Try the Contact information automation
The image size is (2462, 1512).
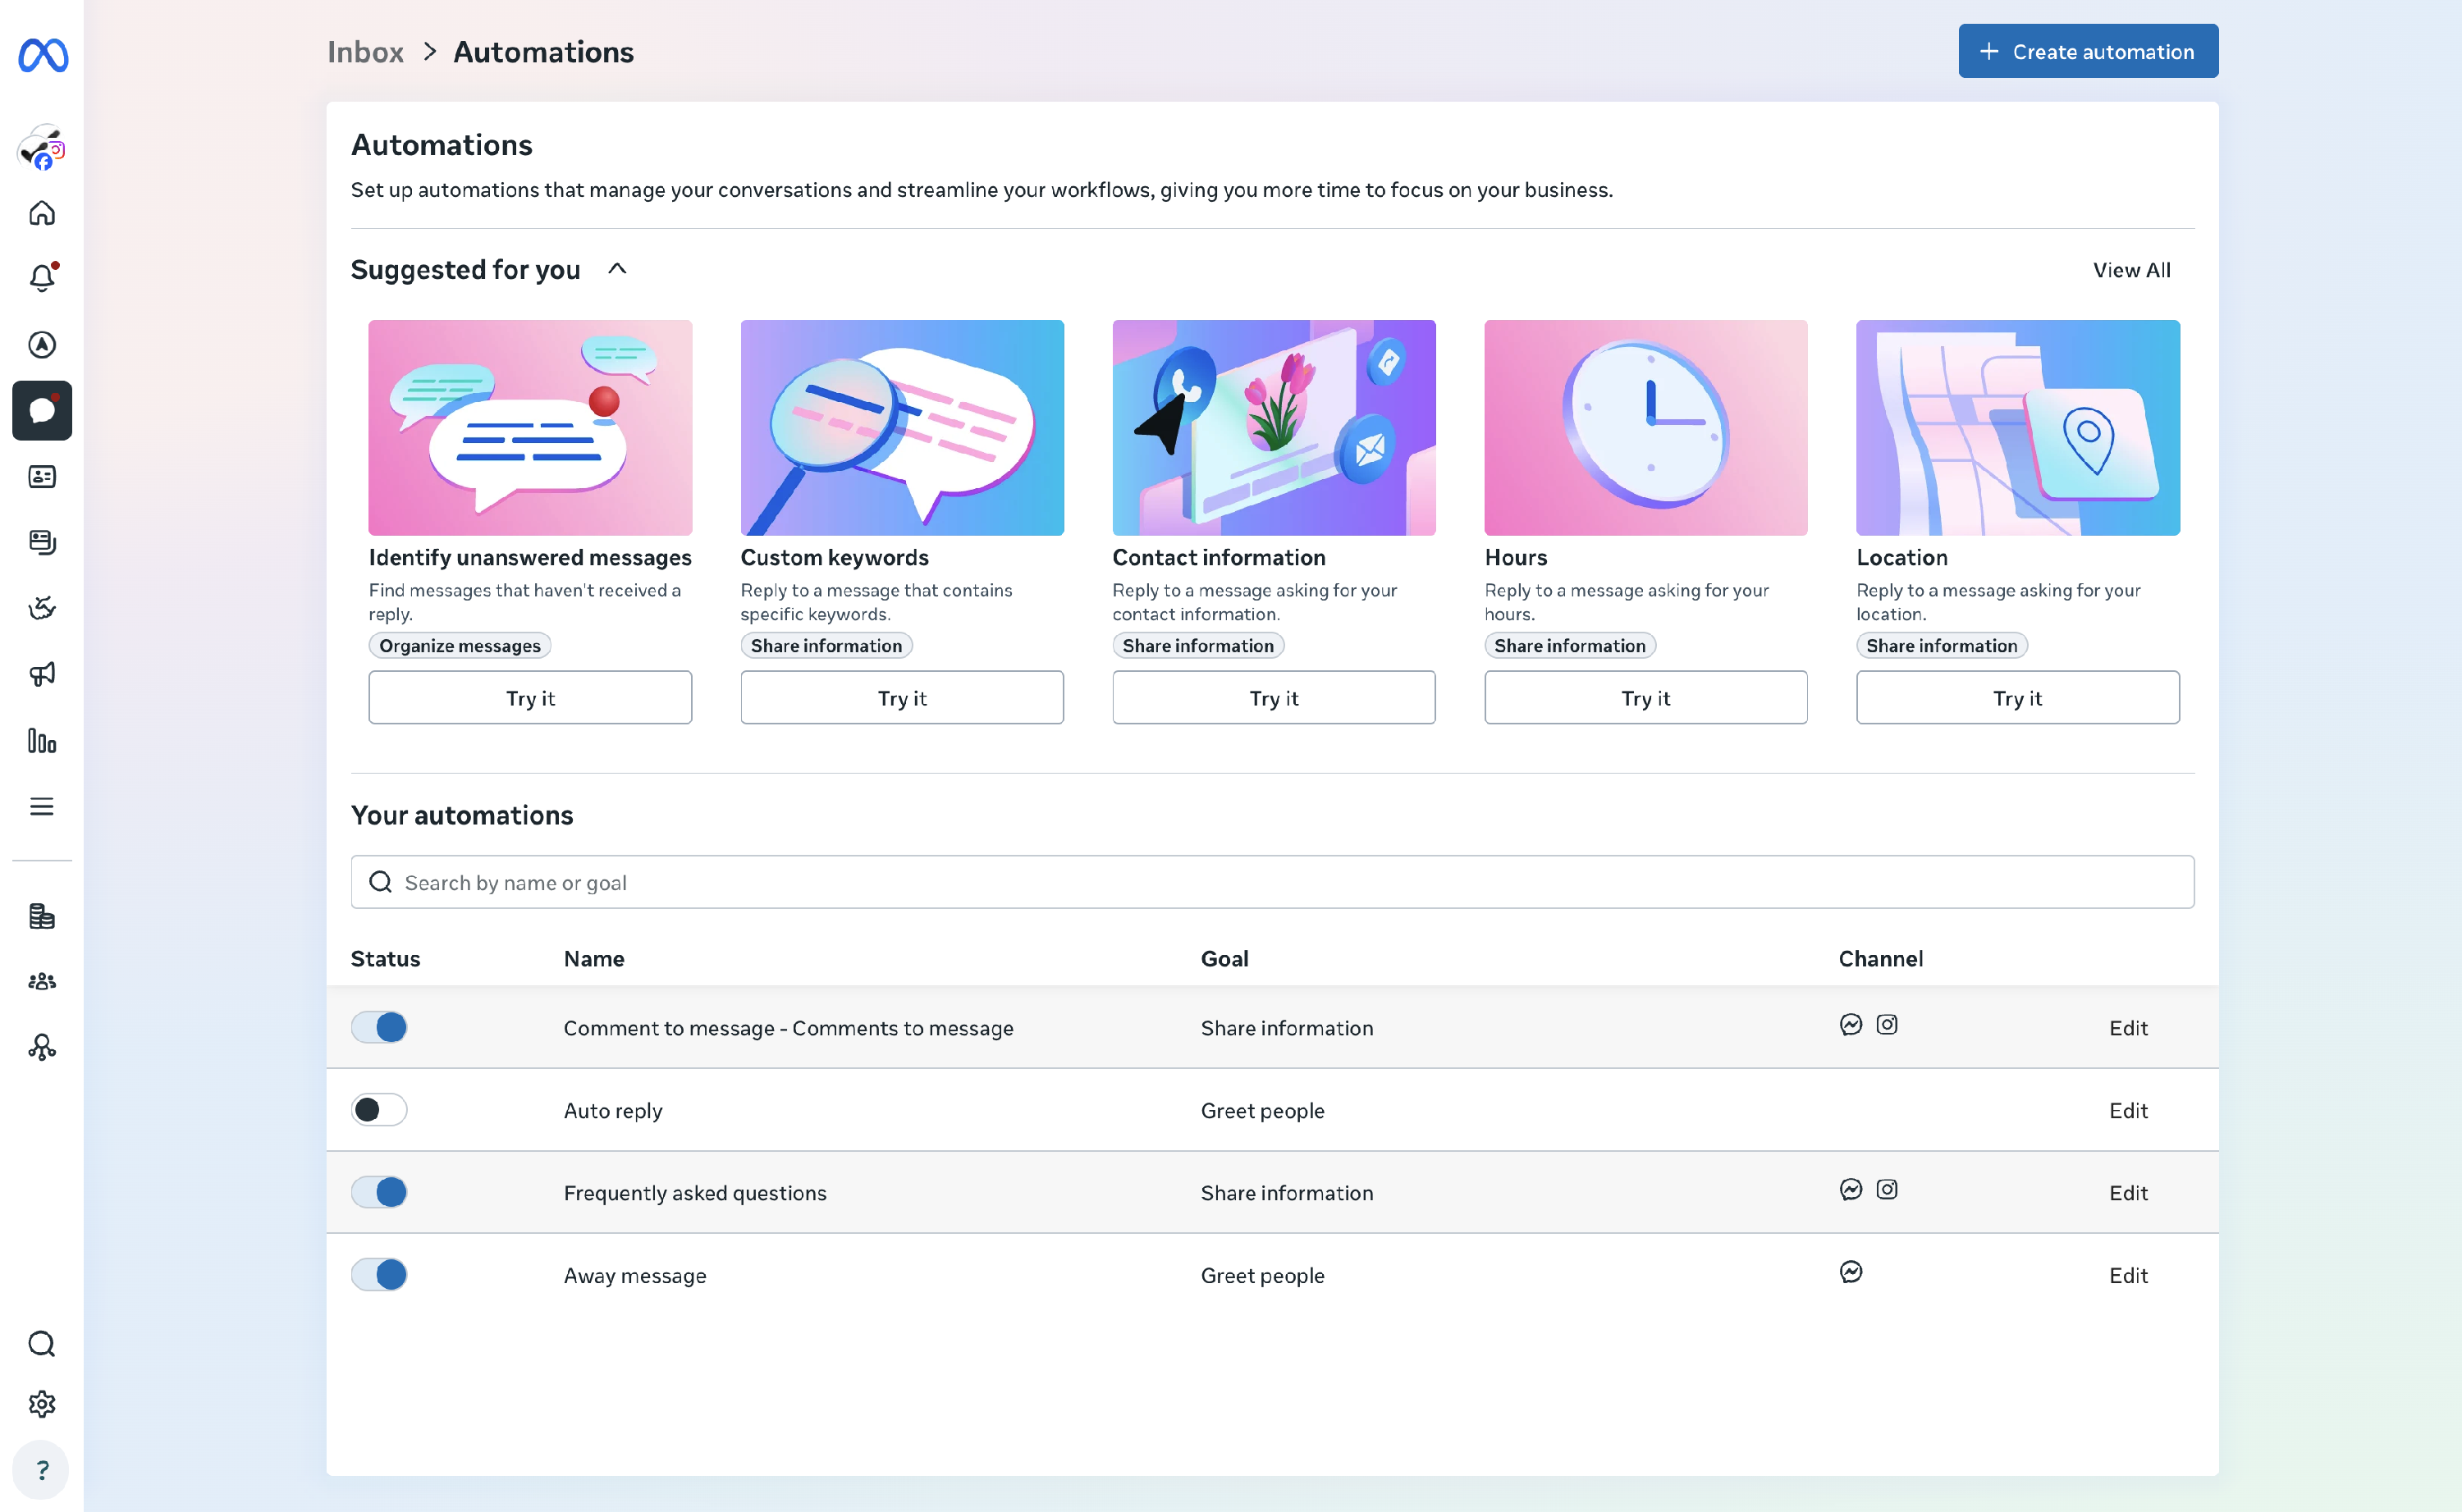1274,698
